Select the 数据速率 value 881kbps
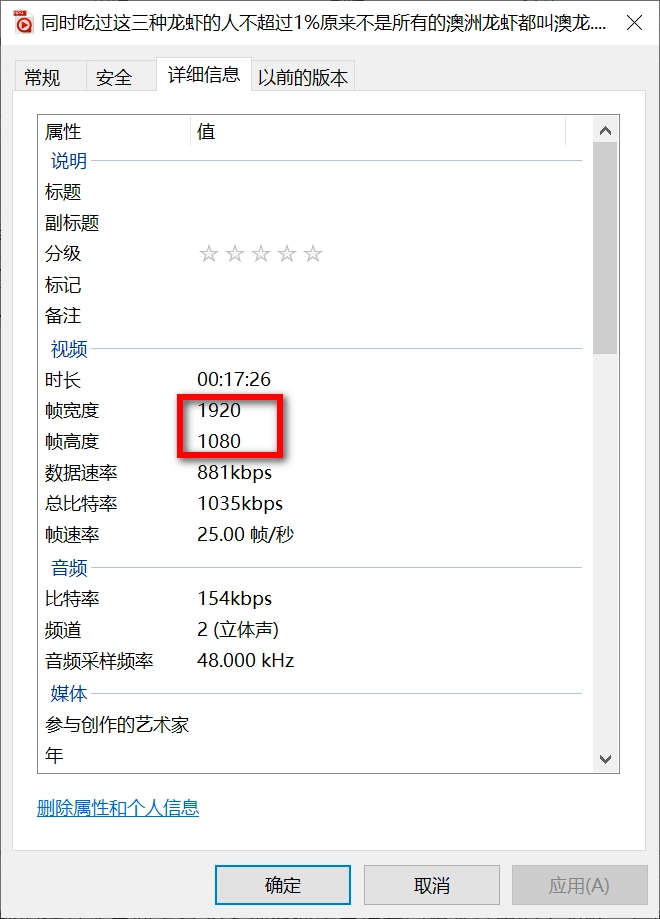The width and height of the screenshot is (660, 919). point(234,472)
